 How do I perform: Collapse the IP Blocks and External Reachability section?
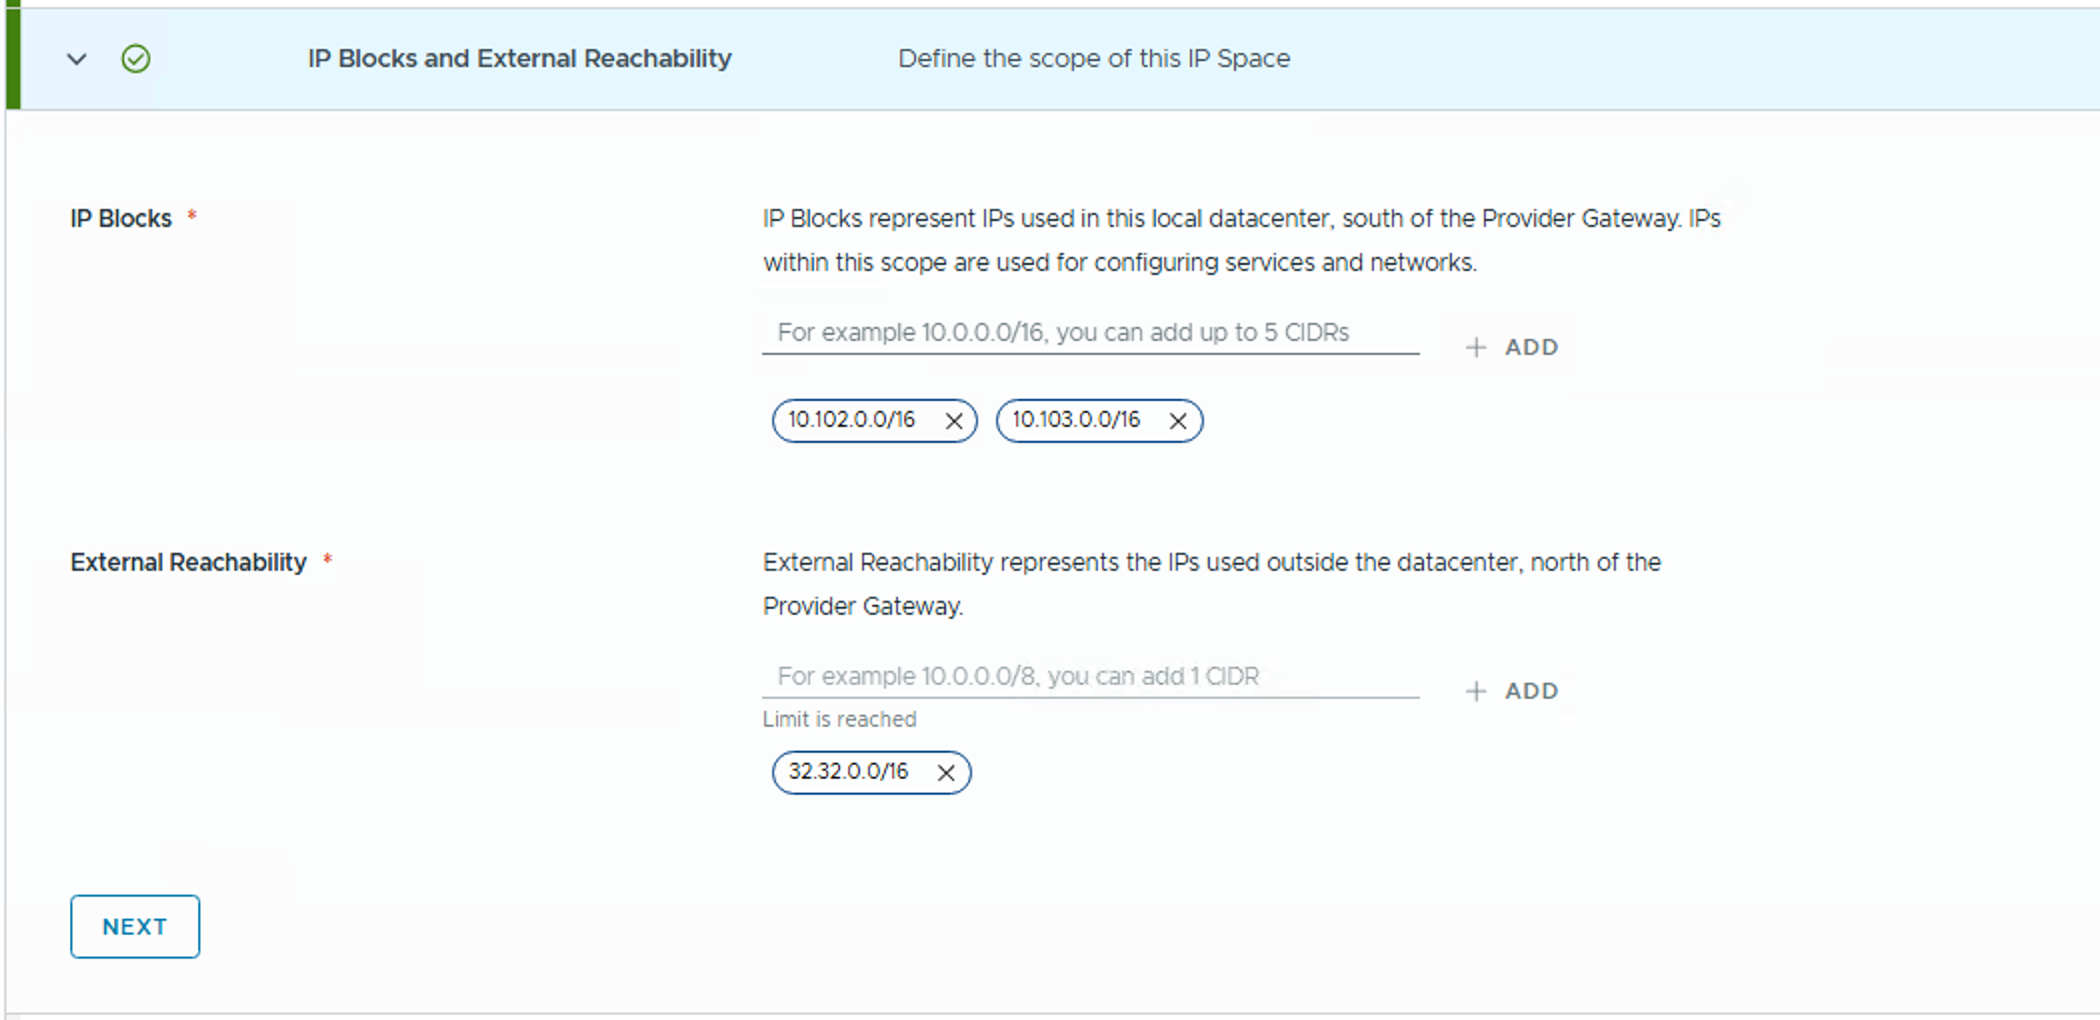(x=77, y=59)
